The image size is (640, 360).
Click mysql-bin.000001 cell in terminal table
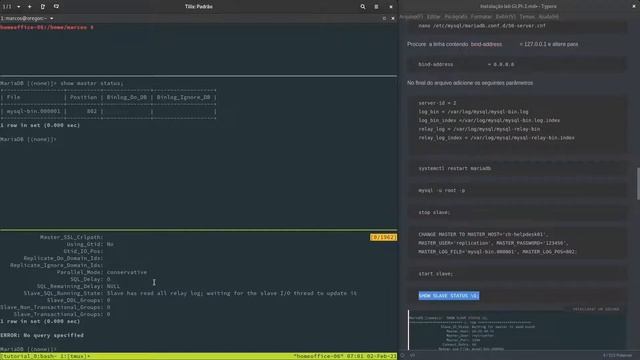click(x=33, y=111)
